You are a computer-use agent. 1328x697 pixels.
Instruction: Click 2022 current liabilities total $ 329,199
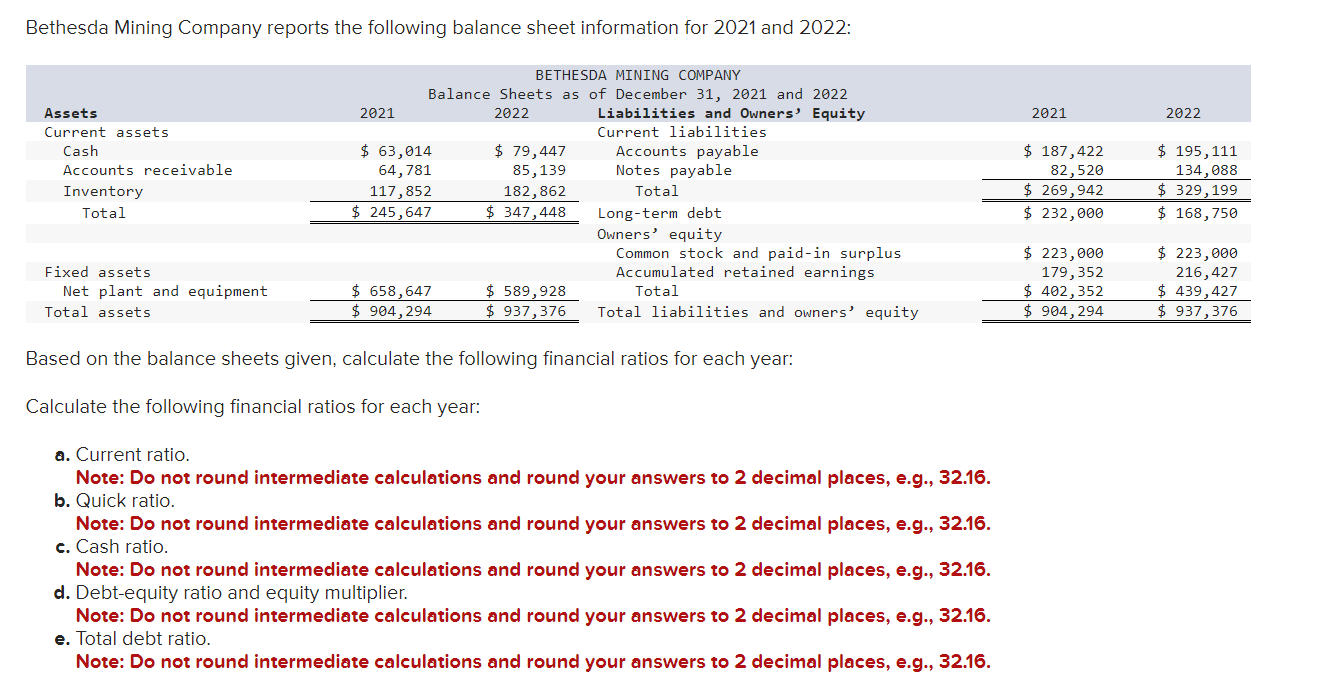1198,191
